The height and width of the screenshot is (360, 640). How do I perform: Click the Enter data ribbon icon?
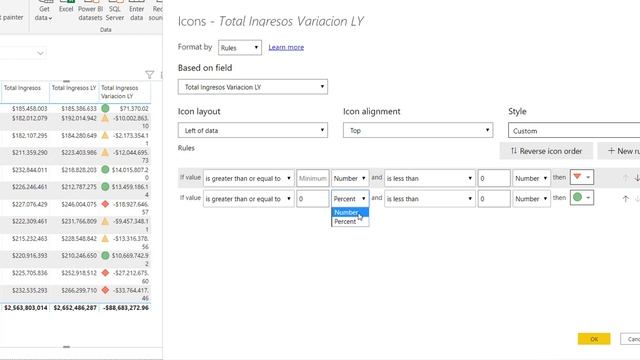[136, 11]
